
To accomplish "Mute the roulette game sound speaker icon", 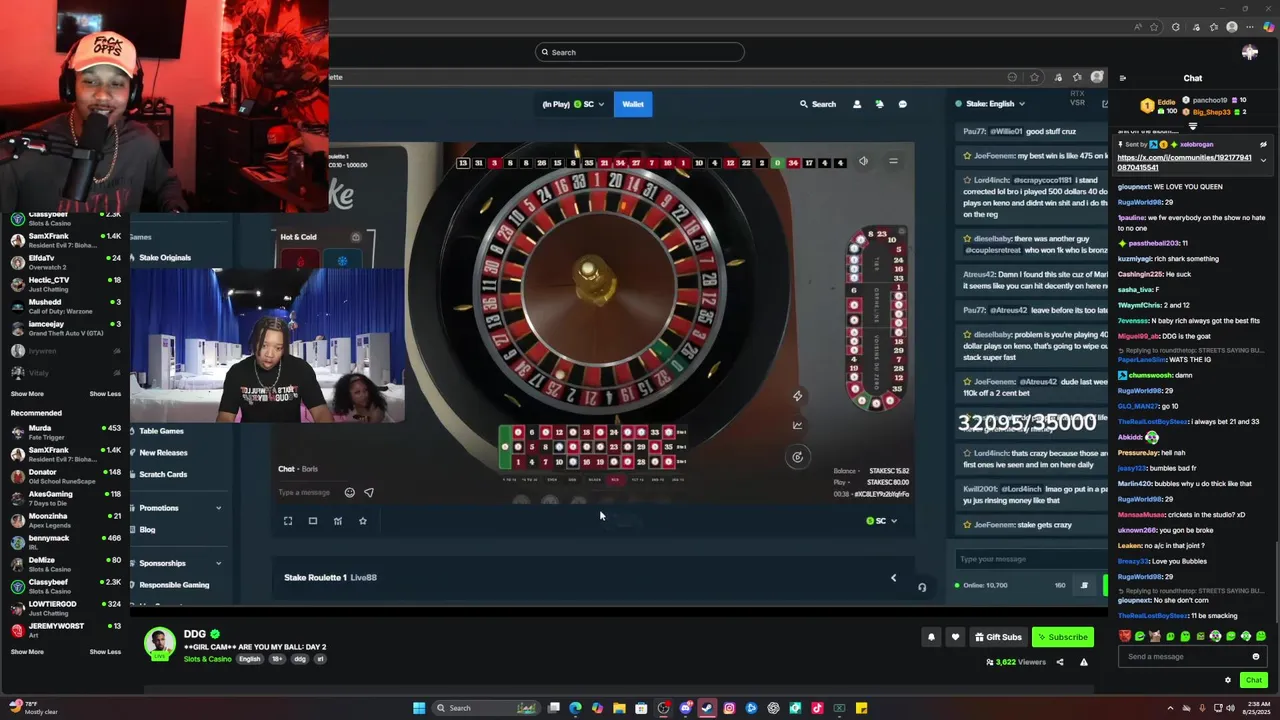I will (864, 162).
